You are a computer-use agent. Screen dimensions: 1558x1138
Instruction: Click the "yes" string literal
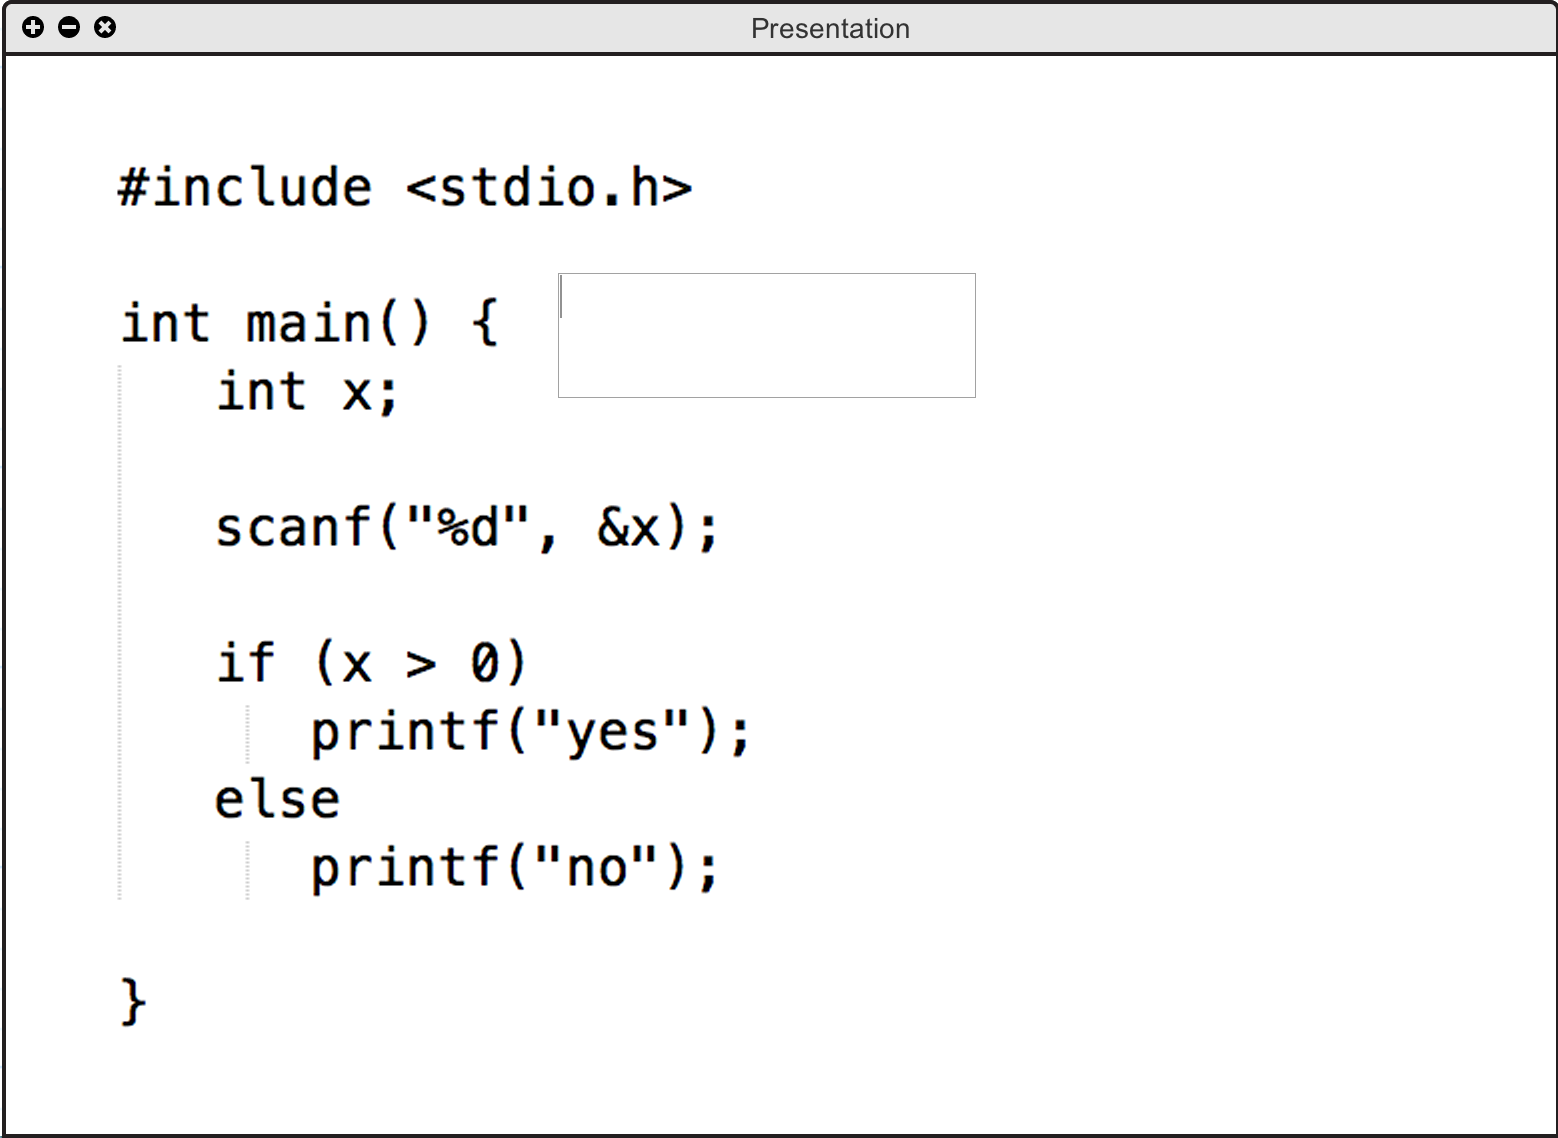(612, 731)
